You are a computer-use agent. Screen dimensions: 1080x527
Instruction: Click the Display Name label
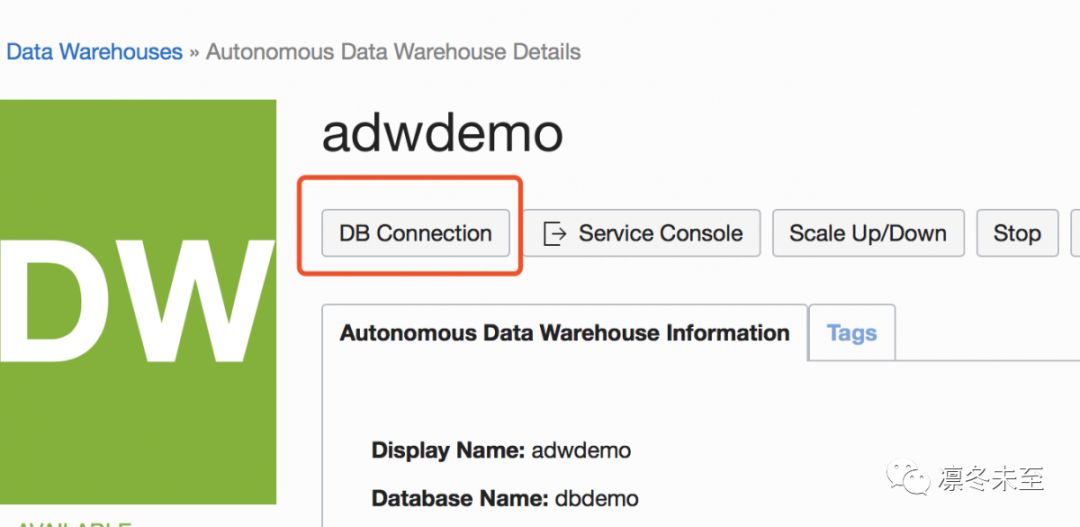pyautogui.click(x=448, y=450)
